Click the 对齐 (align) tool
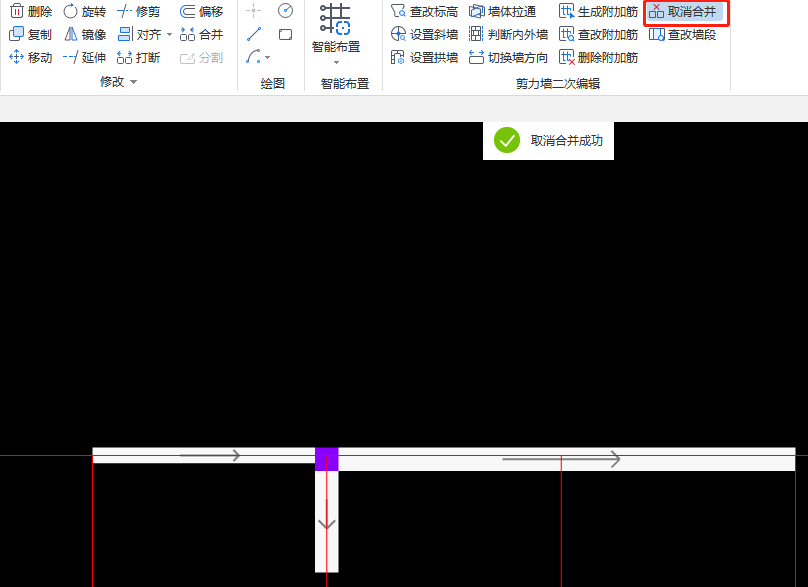The width and height of the screenshot is (808, 587). tap(139, 35)
